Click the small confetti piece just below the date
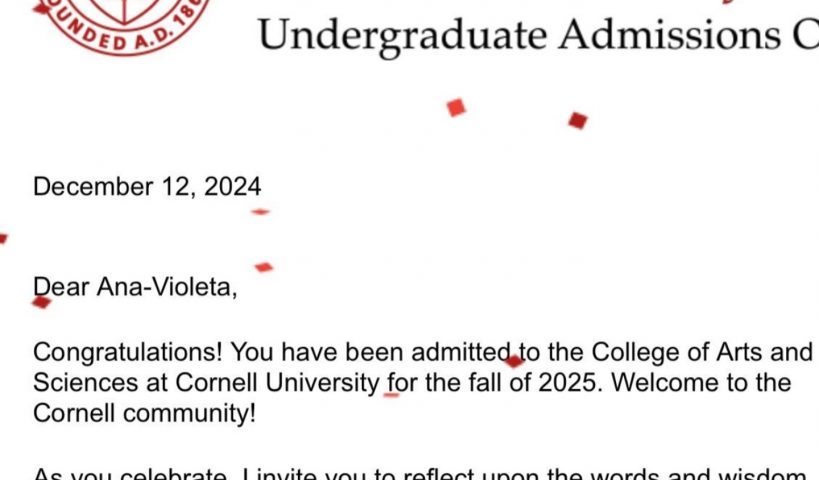 coord(260,212)
